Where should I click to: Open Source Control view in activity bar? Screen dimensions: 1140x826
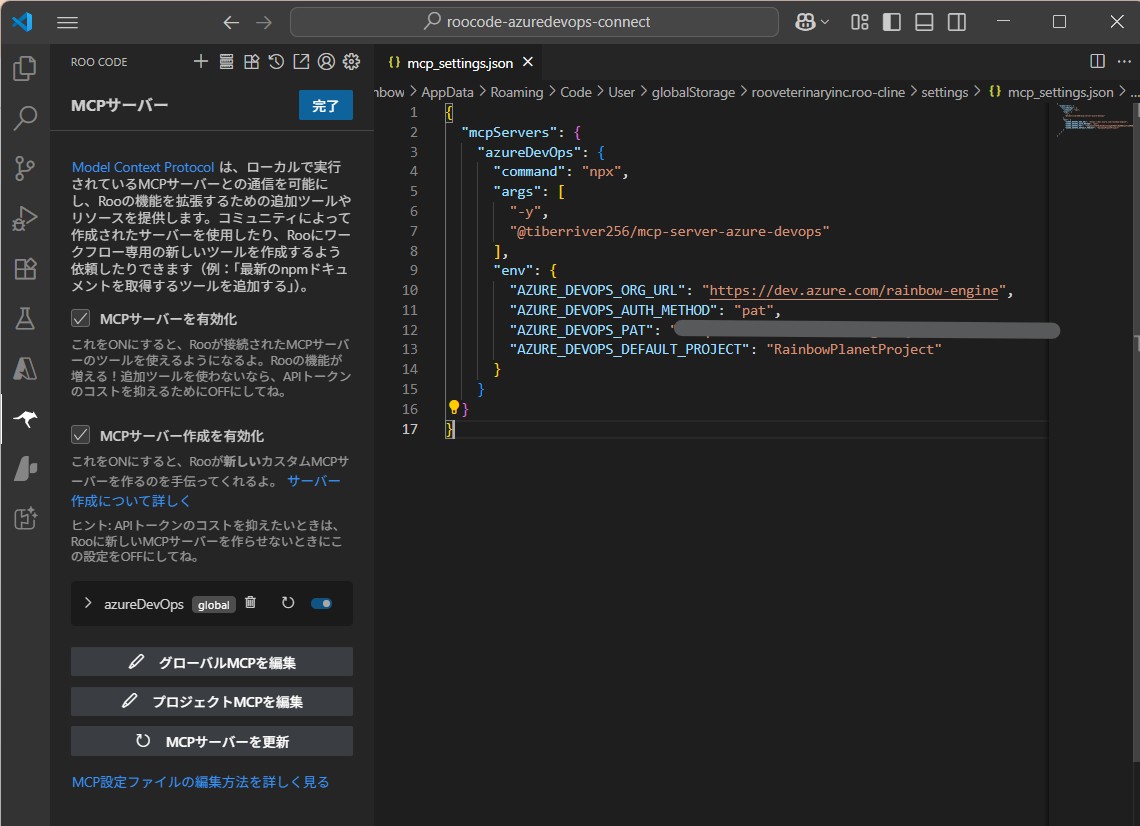pyautogui.click(x=25, y=168)
